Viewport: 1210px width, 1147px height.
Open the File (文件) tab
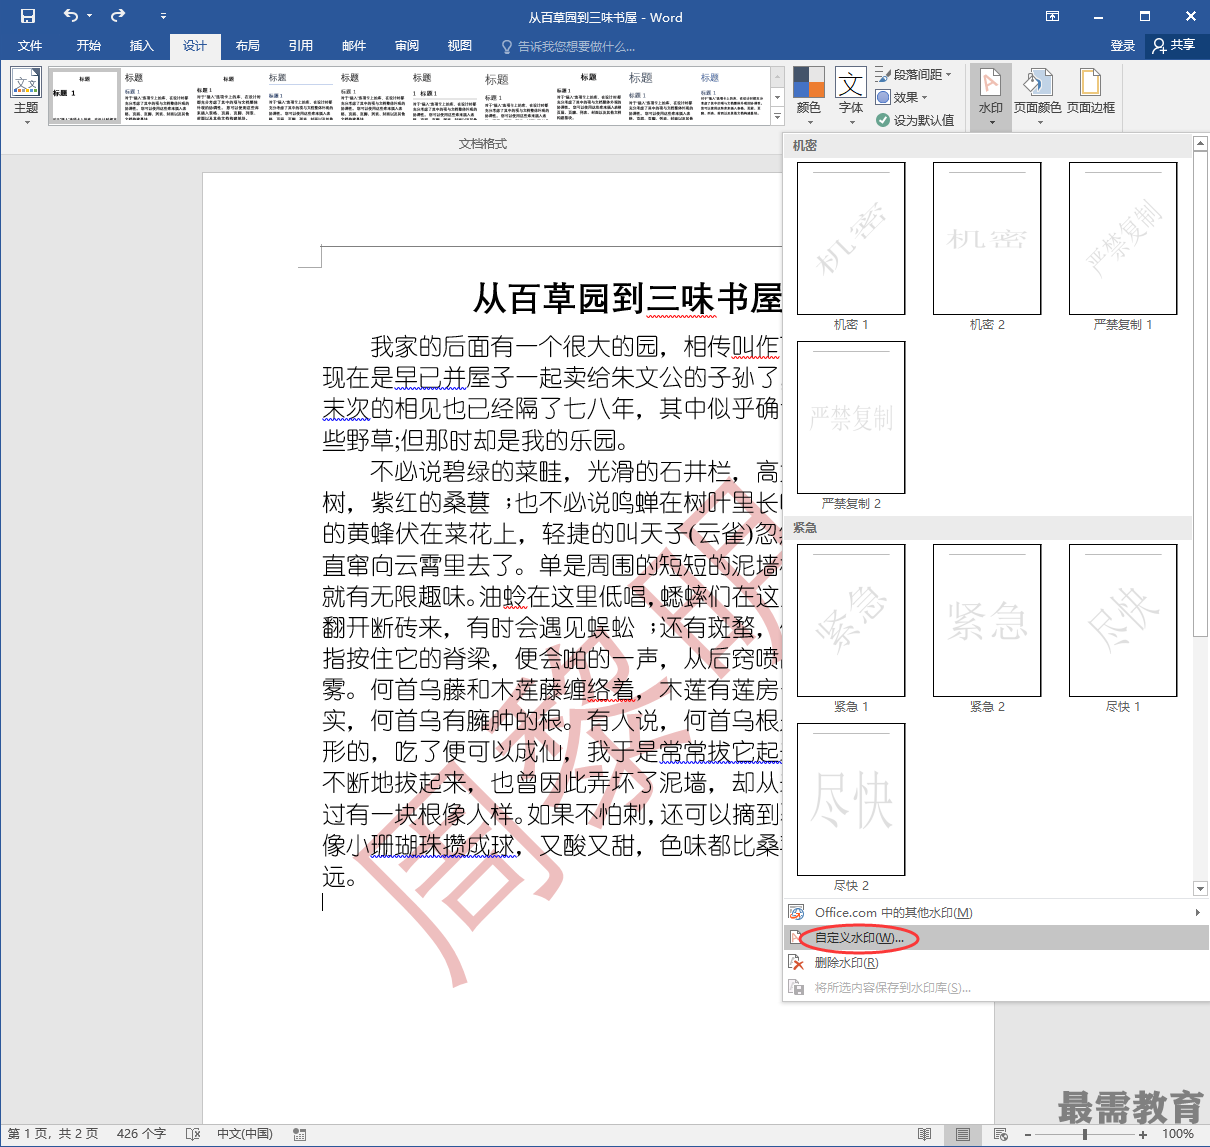[x=30, y=46]
